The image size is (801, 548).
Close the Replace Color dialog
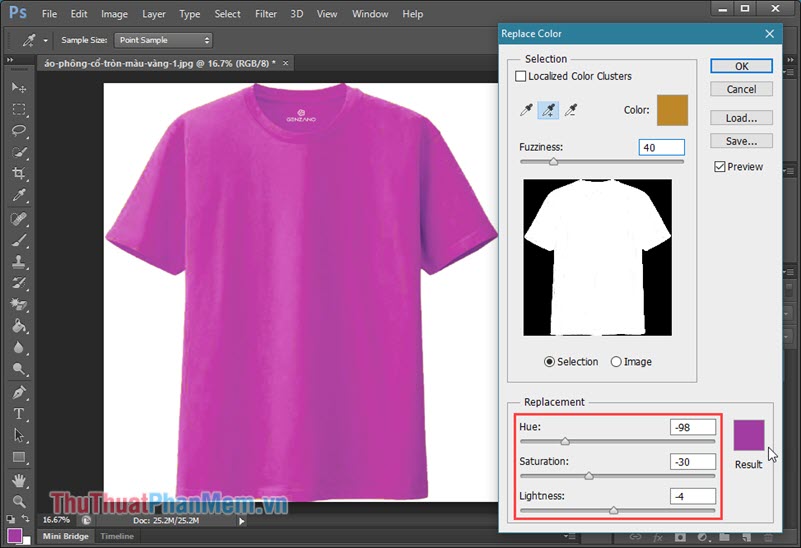[x=769, y=34]
